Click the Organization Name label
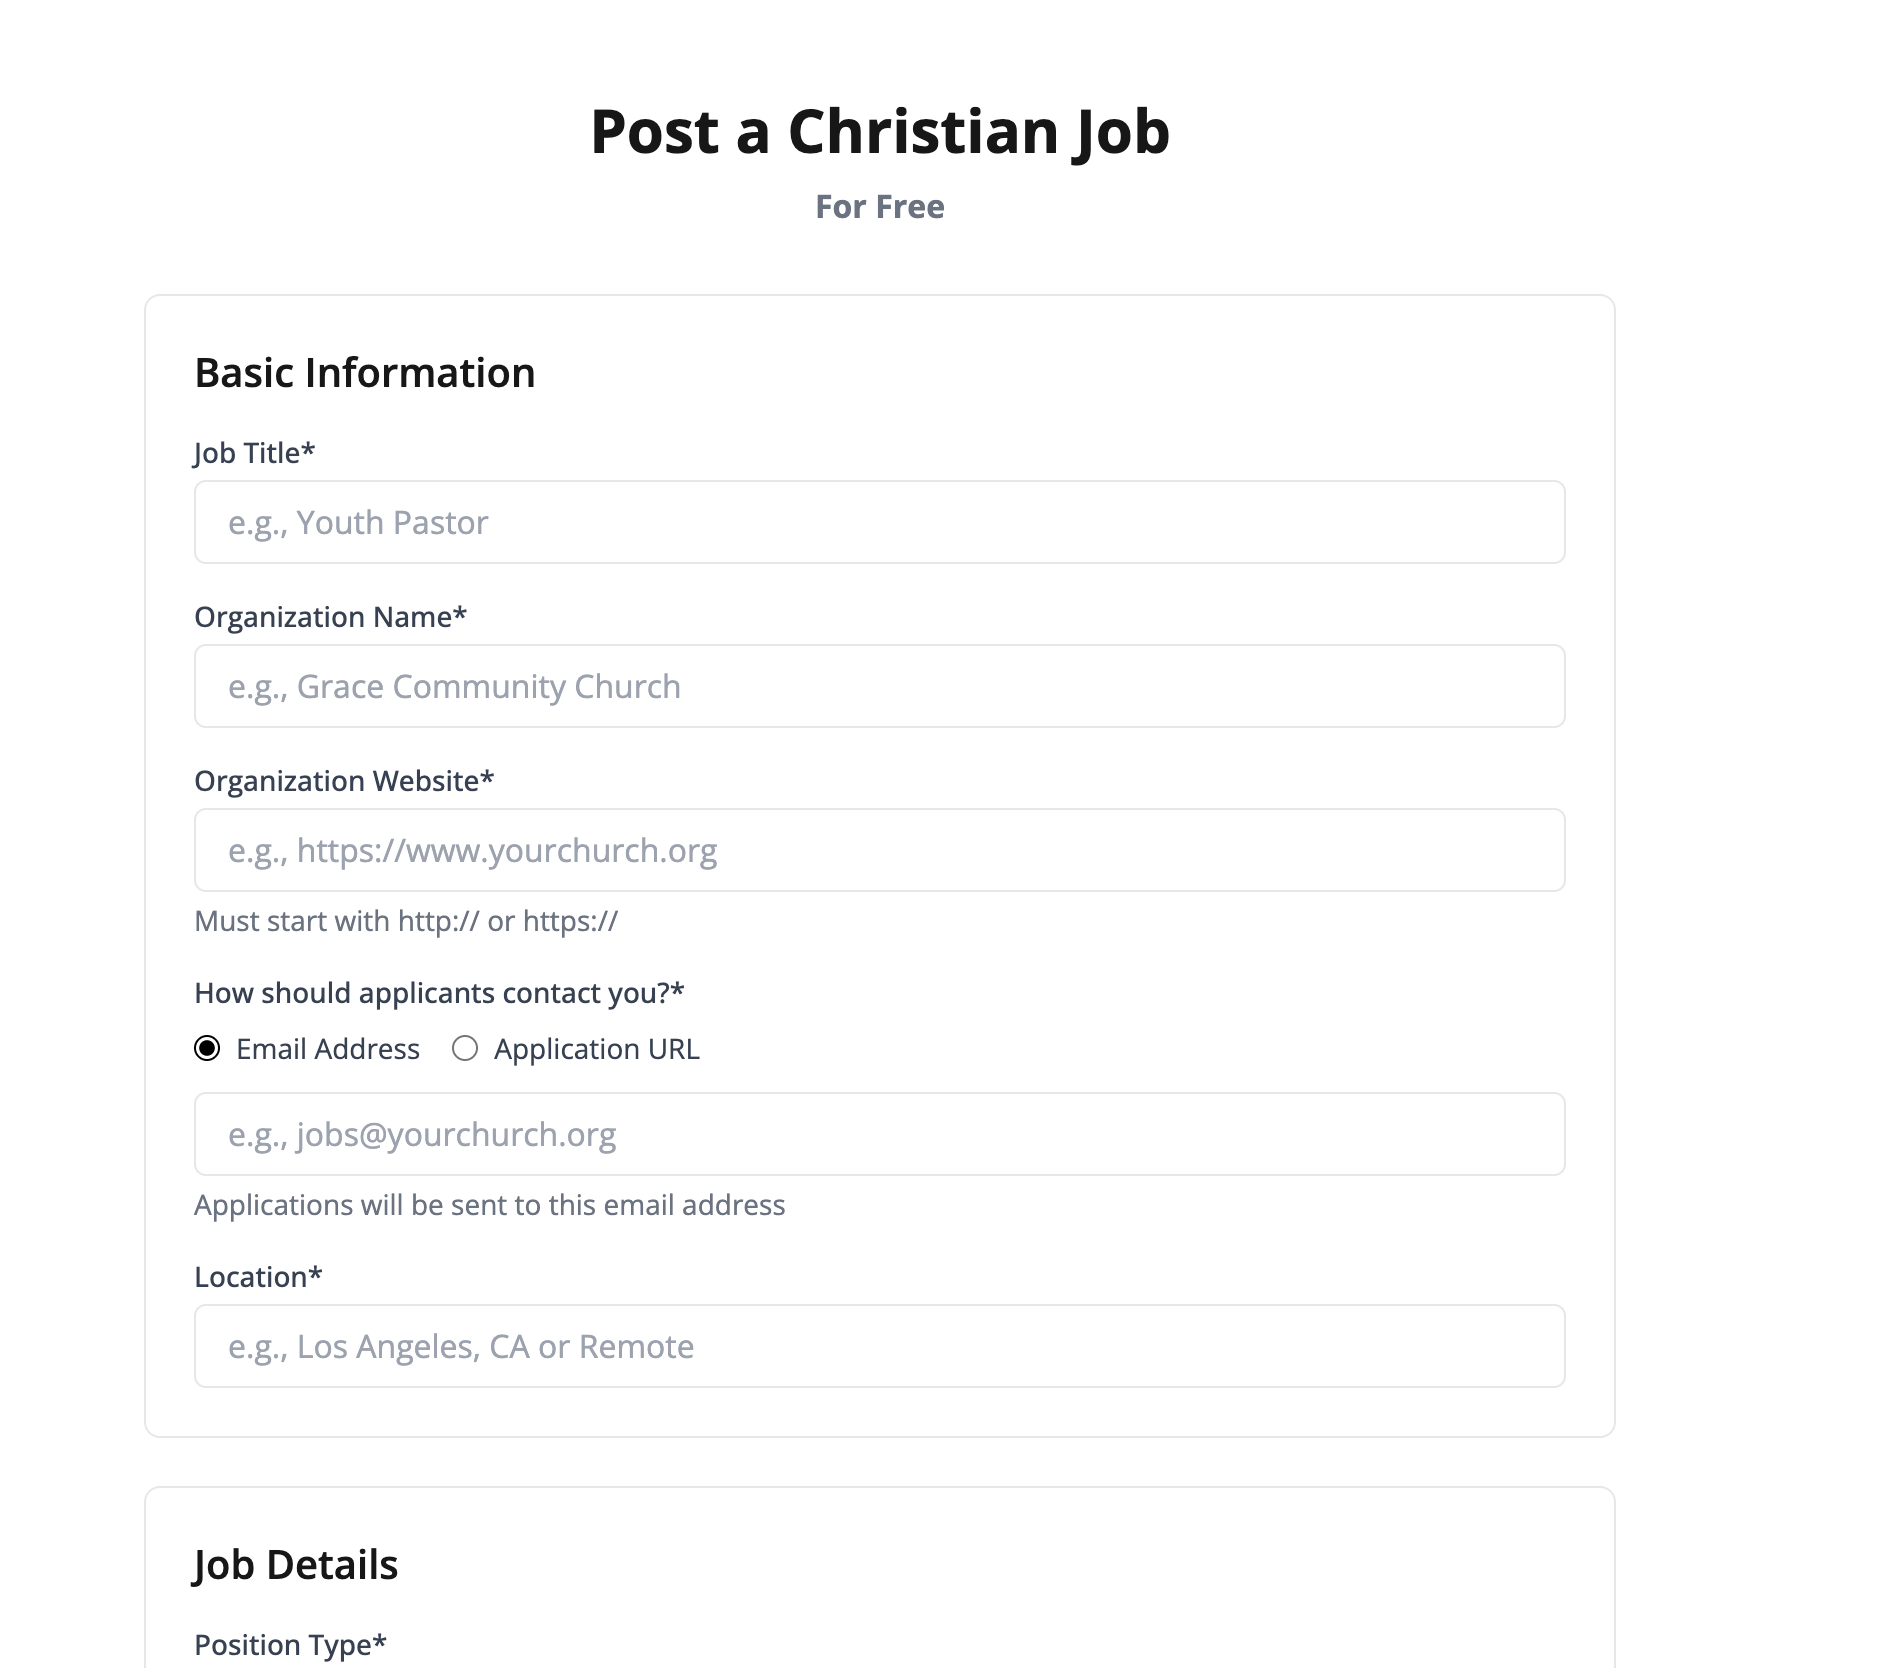The height and width of the screenshot is (1668, 1890). coord(330,617)
